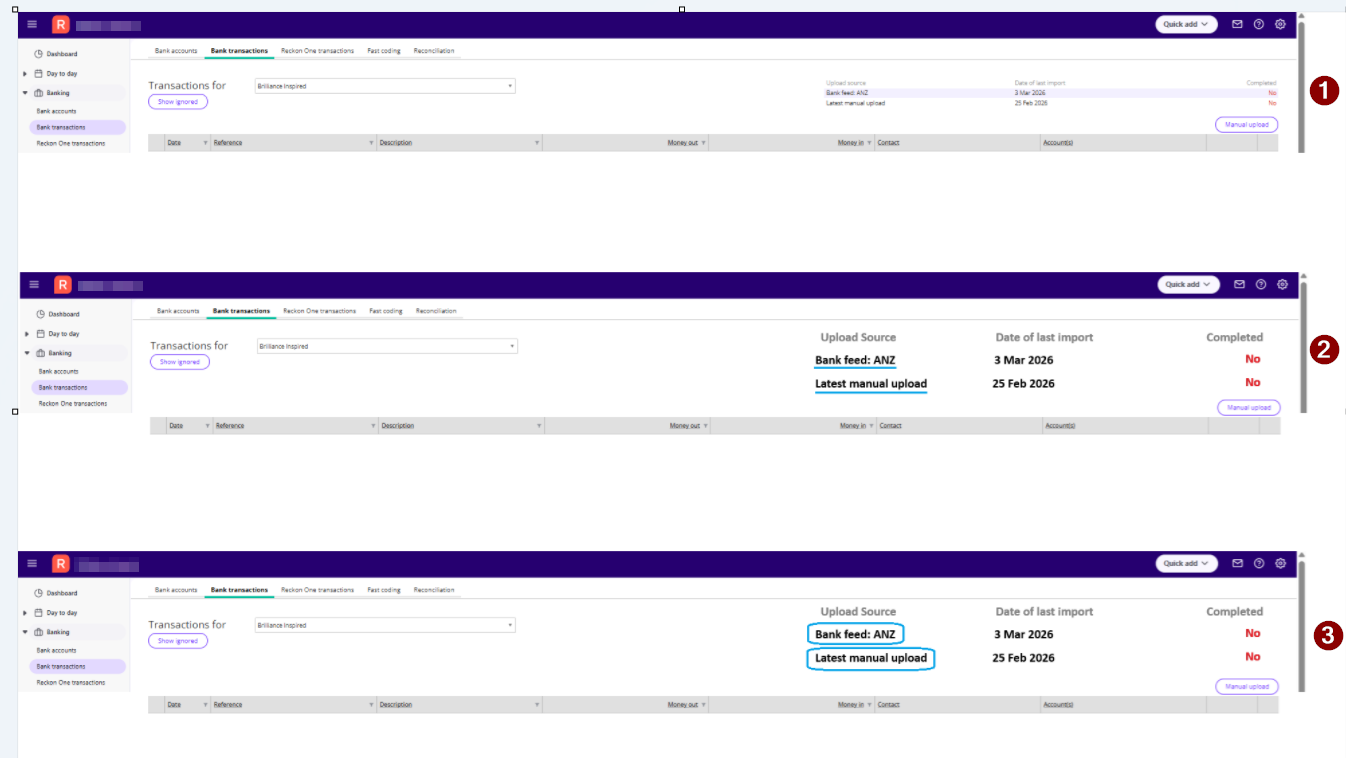Collapse the Banking section in the middle screenshot
The width and height of the screenshot is (1346, 758).
(28, 353)
